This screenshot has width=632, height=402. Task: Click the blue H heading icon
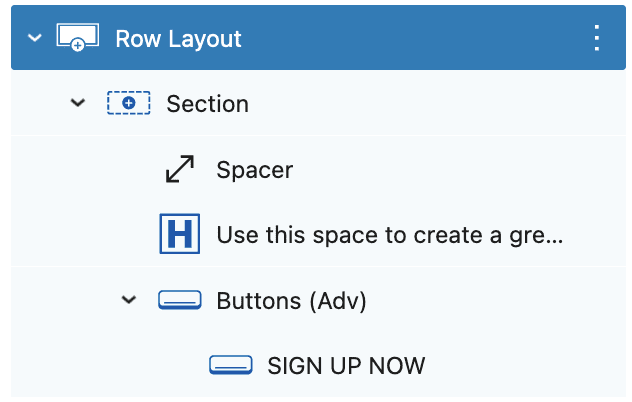[x=180, y=234]
